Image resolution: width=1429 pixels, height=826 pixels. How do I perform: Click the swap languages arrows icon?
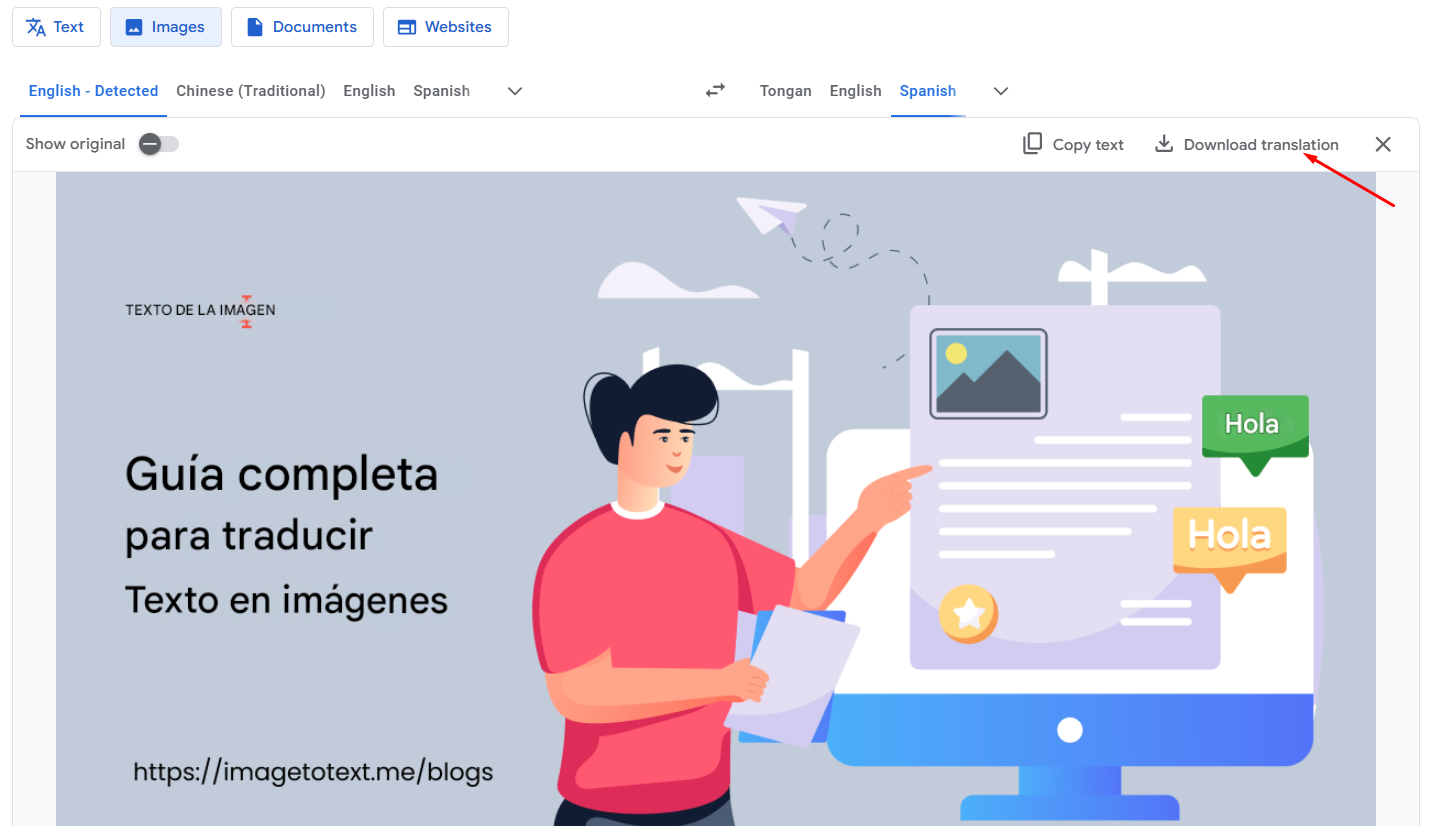(715, 91)
